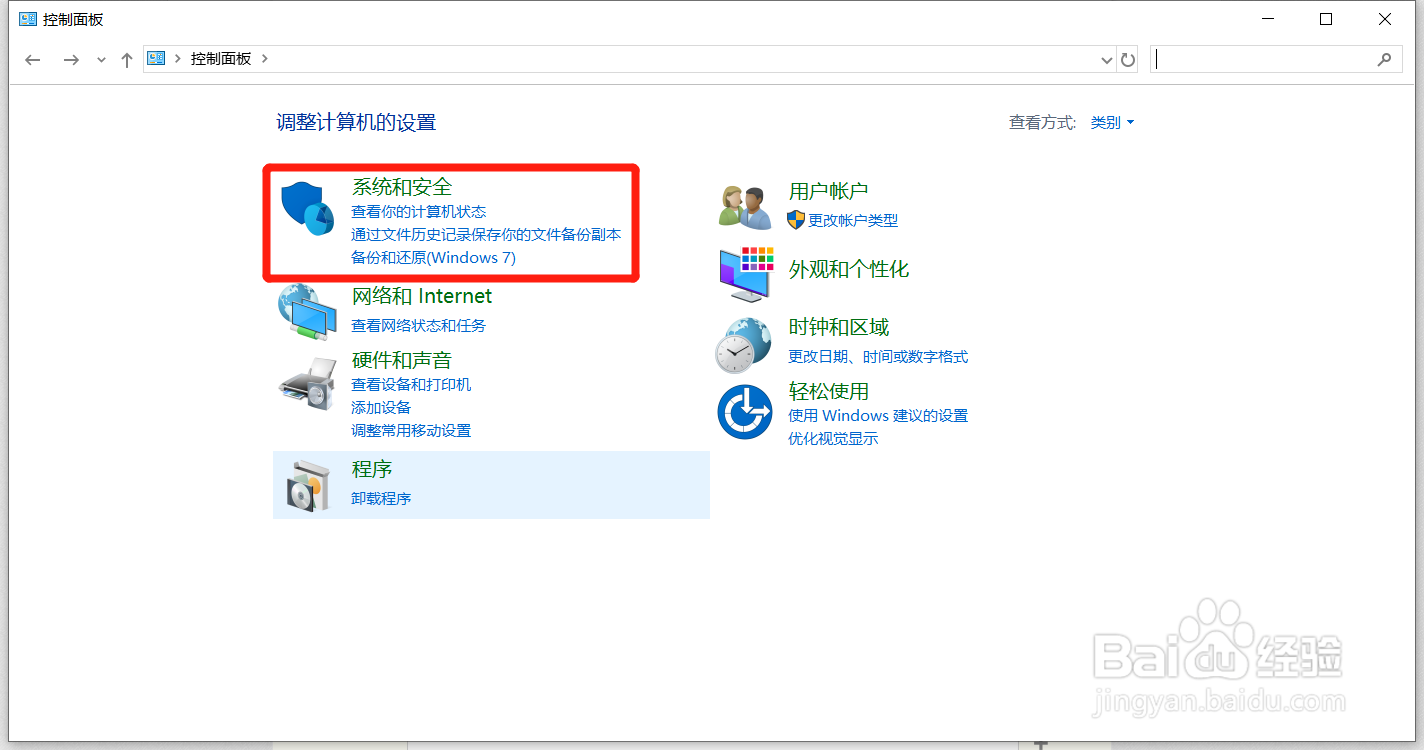Open the User Accounts people icon
This screenshot has height=750, width=1424.
(745, 207)
